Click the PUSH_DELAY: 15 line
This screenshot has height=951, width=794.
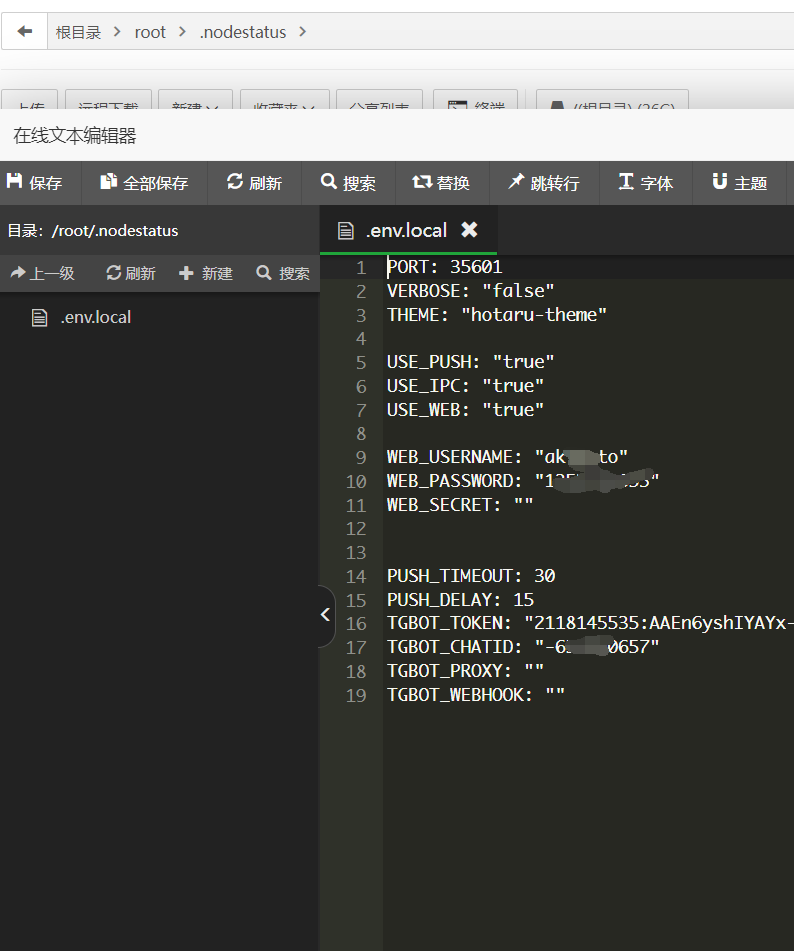pos(460,600)
